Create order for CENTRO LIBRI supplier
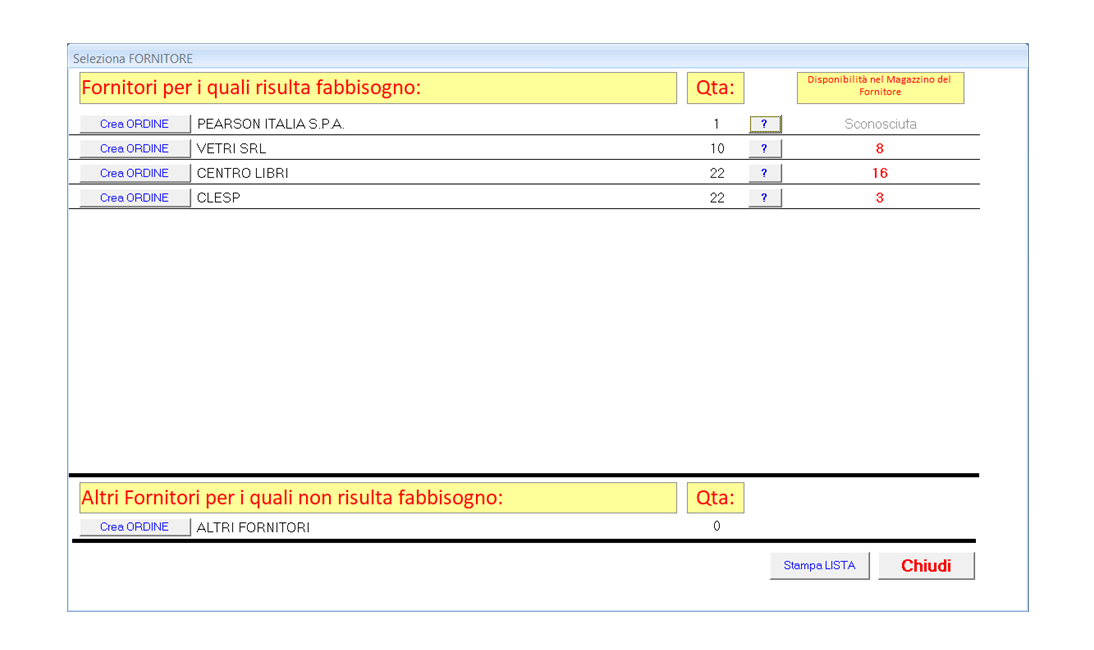The image size is (1094, 650). pos(135,173)
